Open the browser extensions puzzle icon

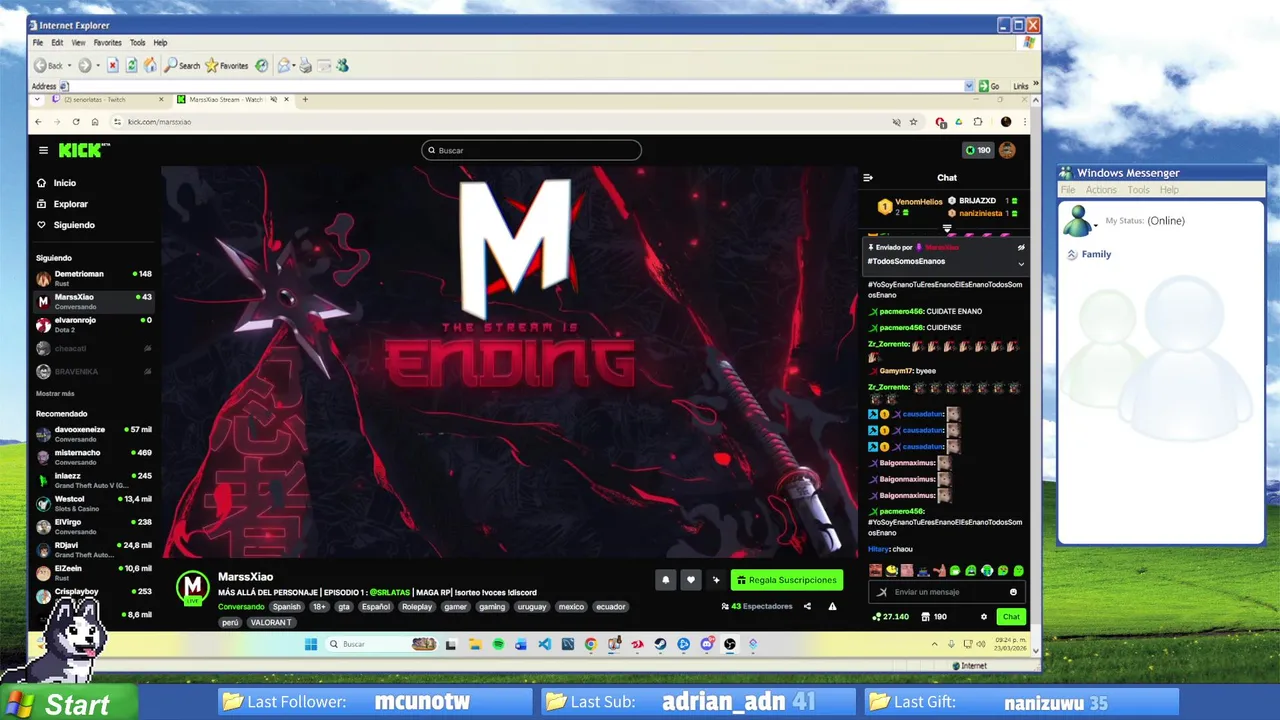[x=978, y=122]
